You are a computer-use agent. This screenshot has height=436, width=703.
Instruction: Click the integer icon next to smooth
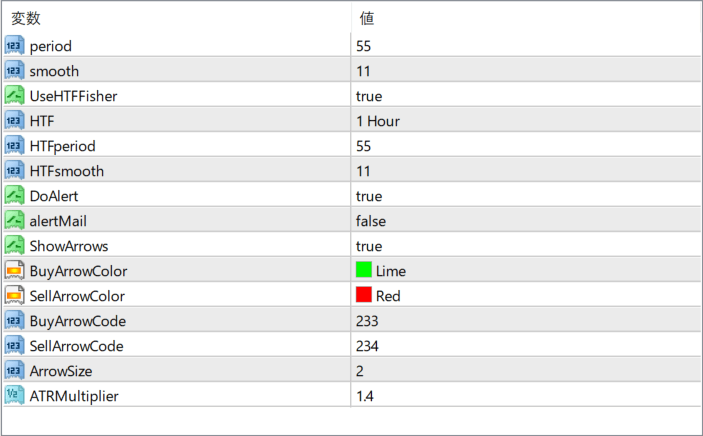(x=14, y=71)
